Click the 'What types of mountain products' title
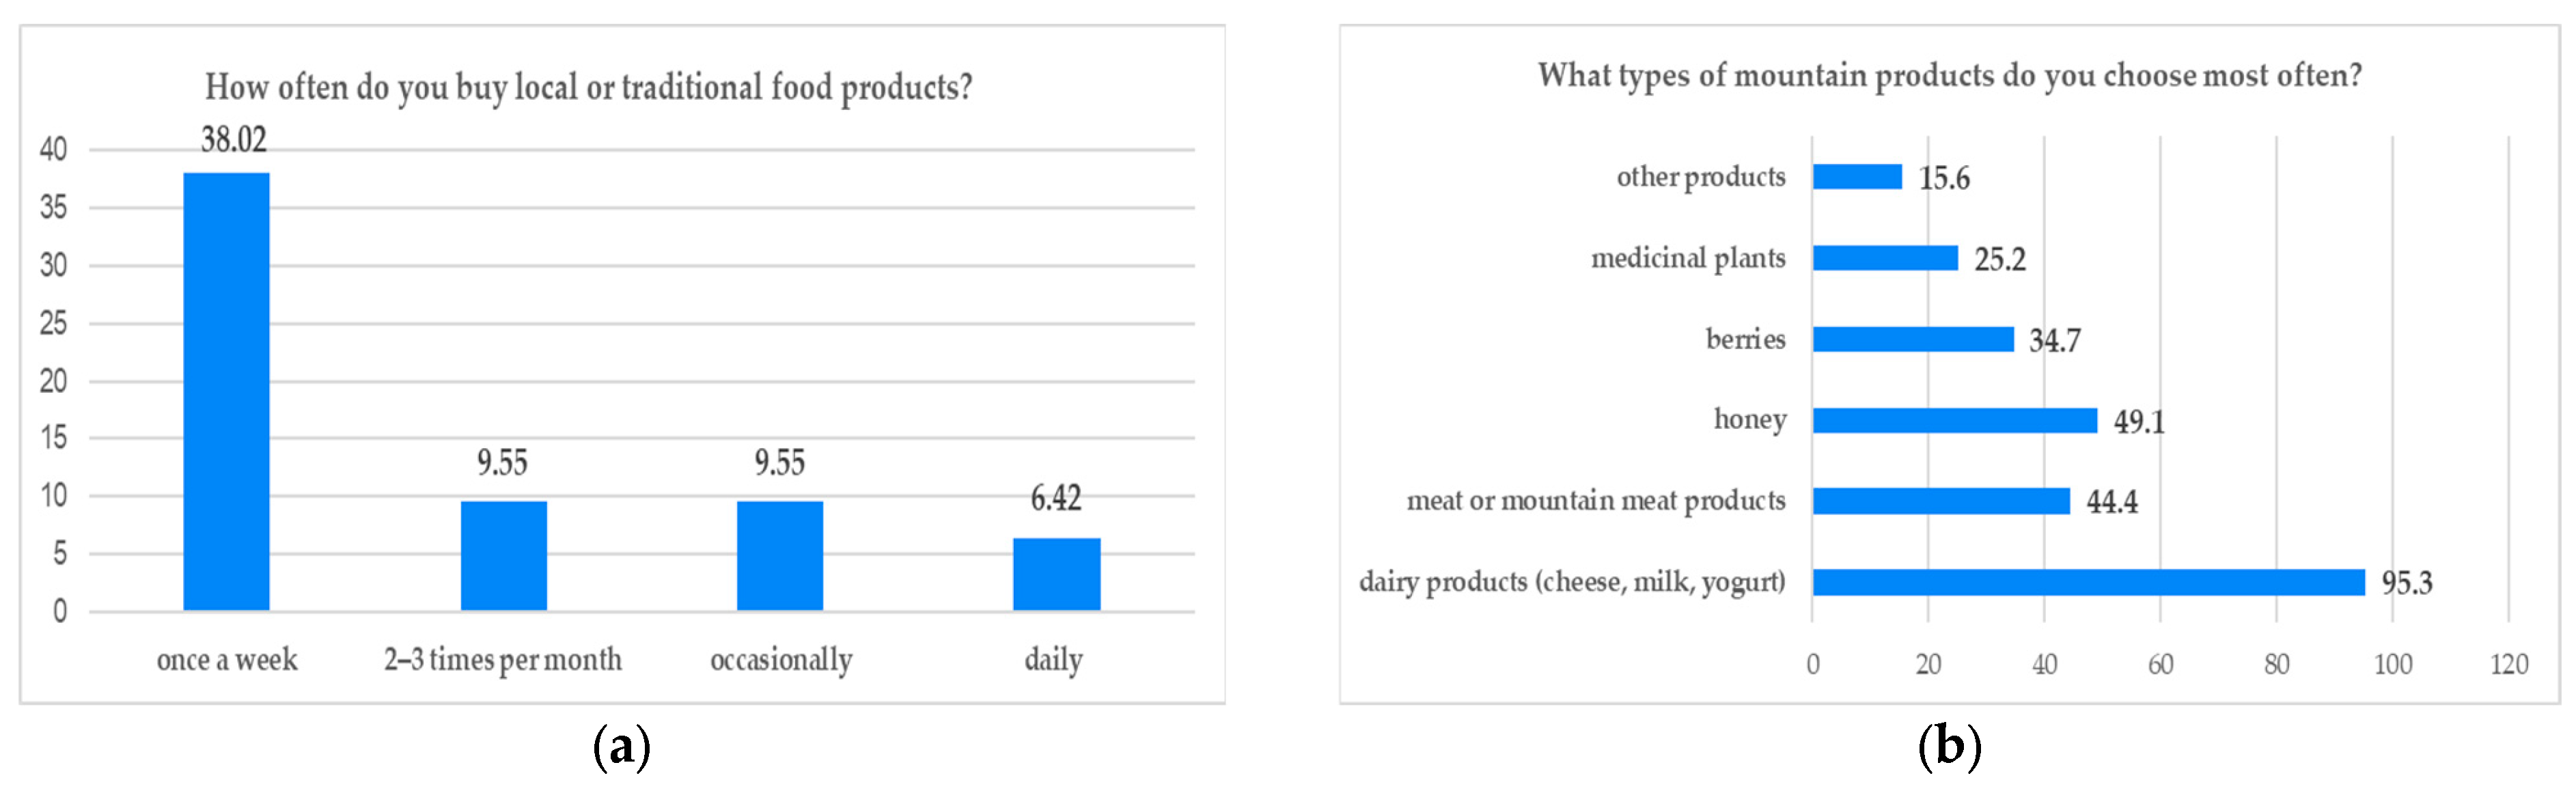Viewport: 2576px width, 793px height. (x=1949, y=76)
